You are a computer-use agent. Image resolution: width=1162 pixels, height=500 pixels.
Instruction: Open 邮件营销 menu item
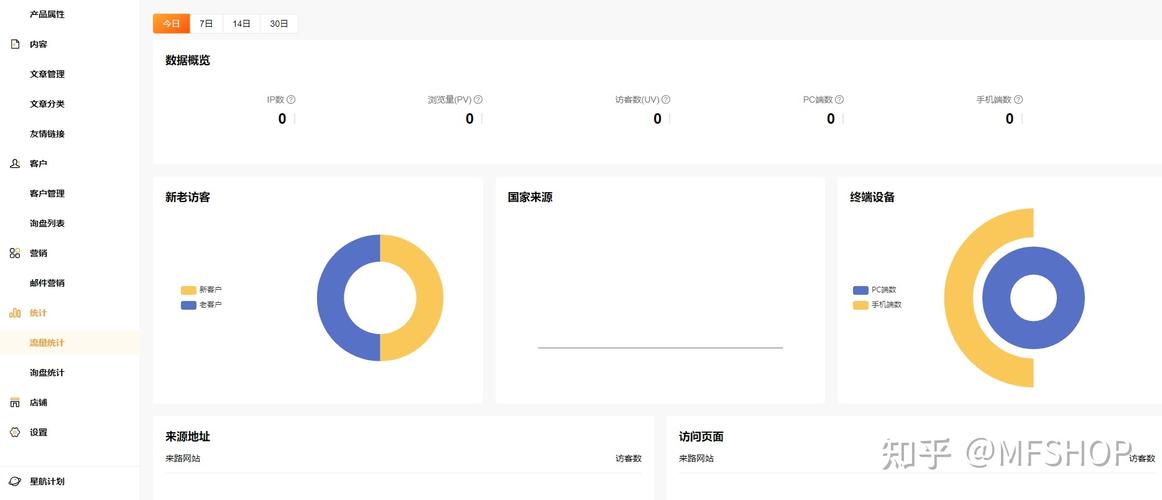click(x=47, y=284)
